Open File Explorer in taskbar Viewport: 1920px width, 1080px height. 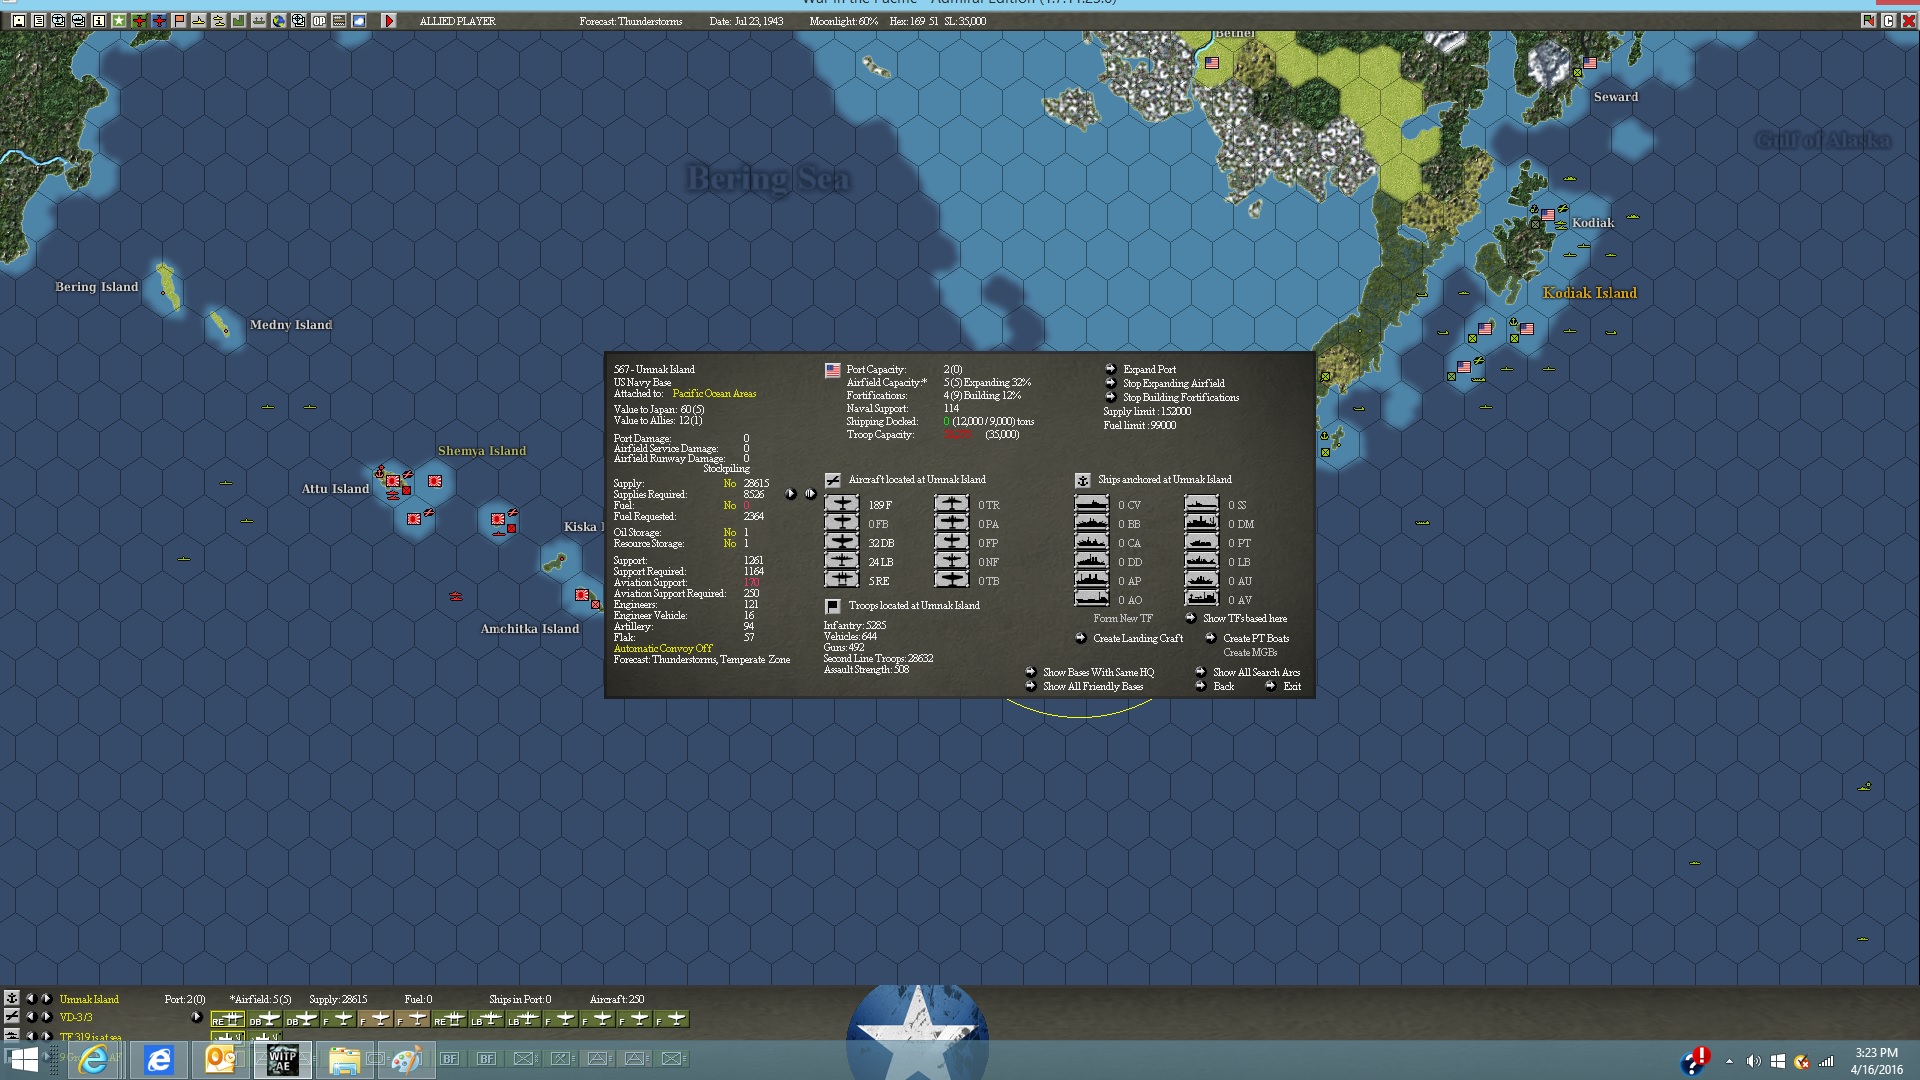tap(343, 1059)
